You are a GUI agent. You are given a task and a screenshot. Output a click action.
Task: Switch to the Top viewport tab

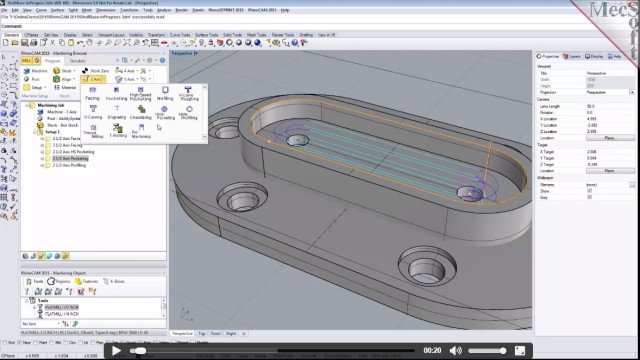click(x=202, y=333)
